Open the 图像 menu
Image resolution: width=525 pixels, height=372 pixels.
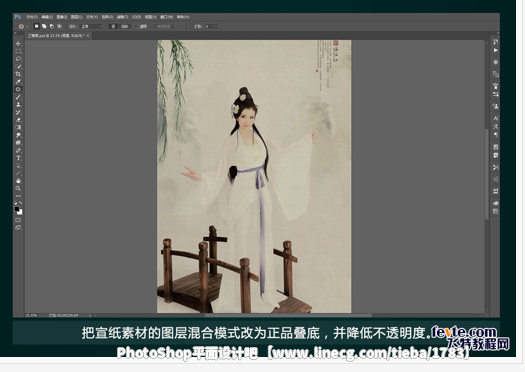click(x=62, y=17)
